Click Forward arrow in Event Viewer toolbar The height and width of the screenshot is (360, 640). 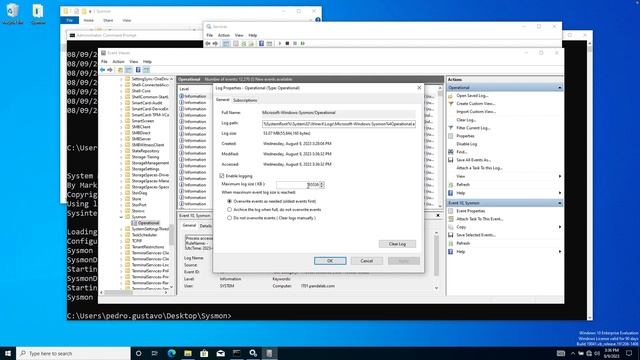110,70
